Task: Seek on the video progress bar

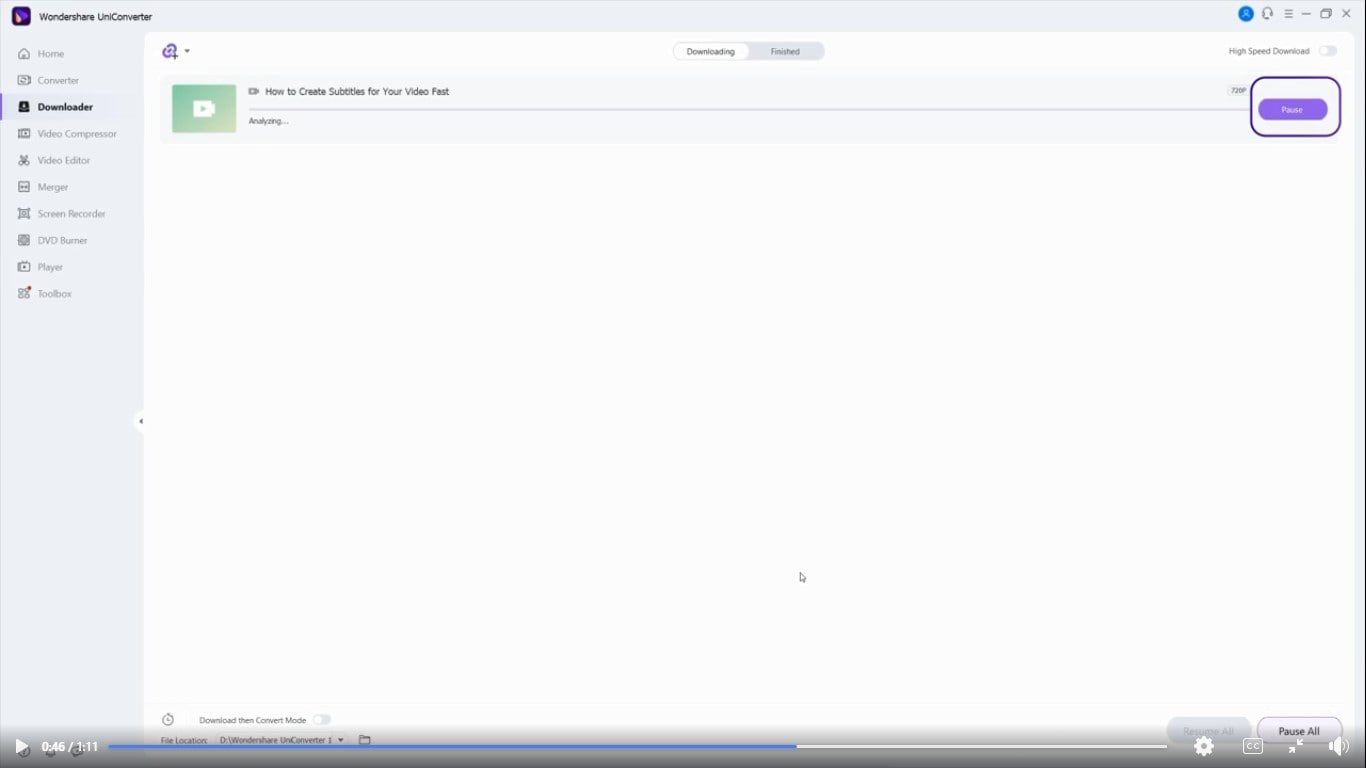Action: pos(637,746)
